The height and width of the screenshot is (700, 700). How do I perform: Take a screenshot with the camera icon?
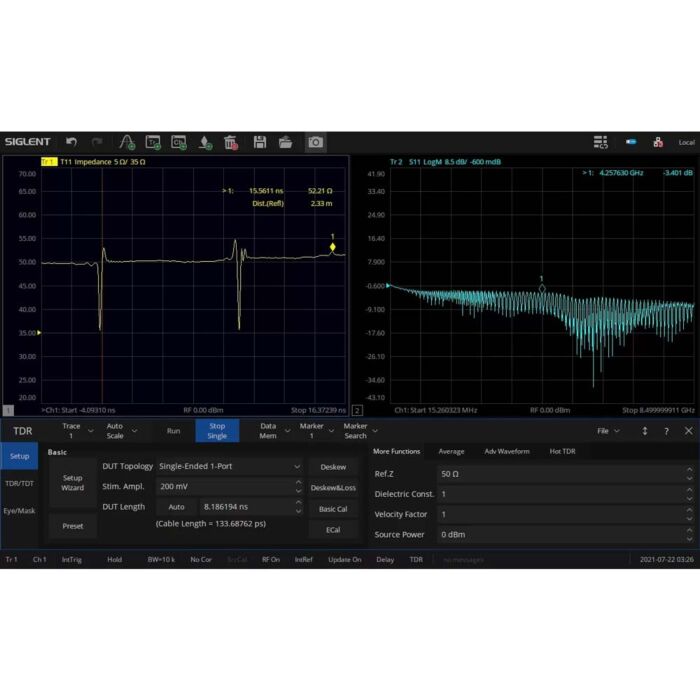pos(315,142)
